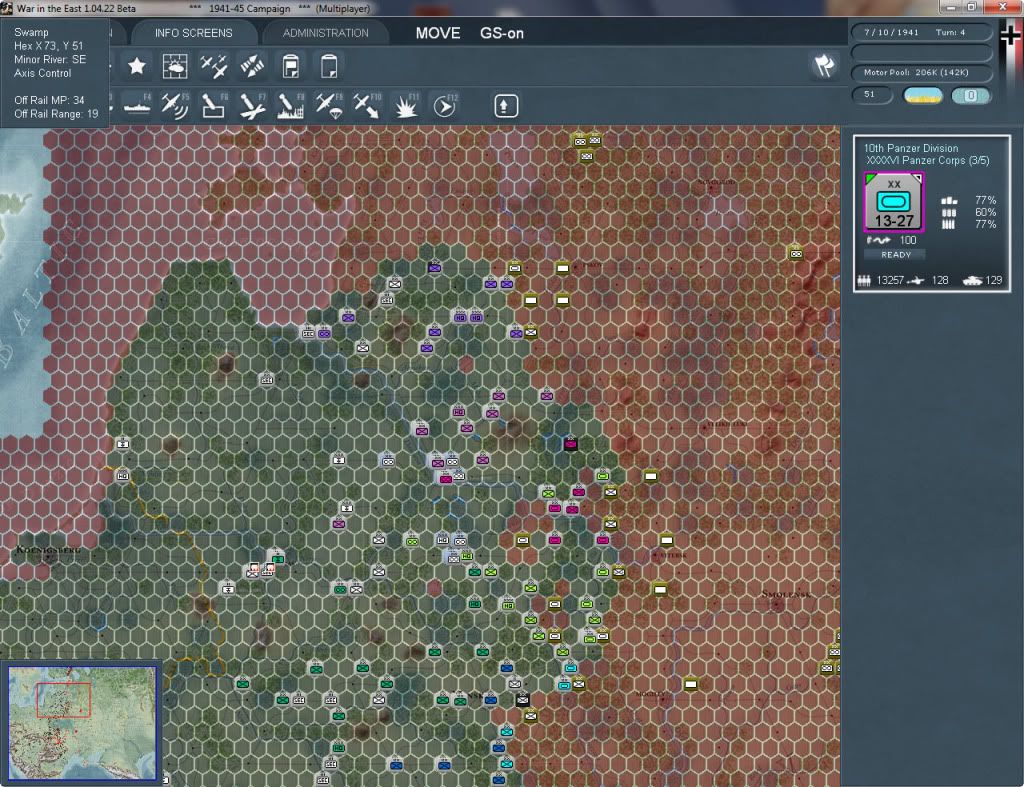Click the opposing striped arrows toolbar icon

[x=252, y=66]
